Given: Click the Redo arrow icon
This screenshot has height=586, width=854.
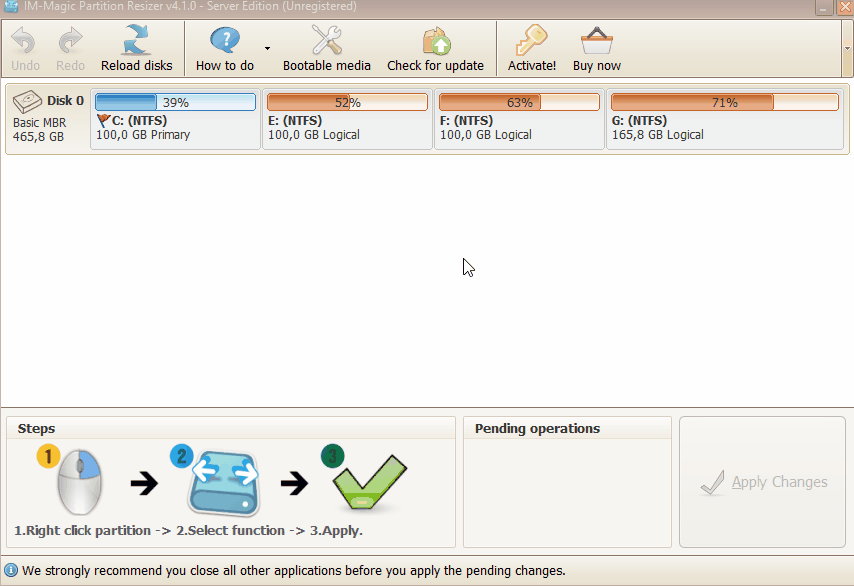Looking at the screenshot, I should [x=70, y=41].
